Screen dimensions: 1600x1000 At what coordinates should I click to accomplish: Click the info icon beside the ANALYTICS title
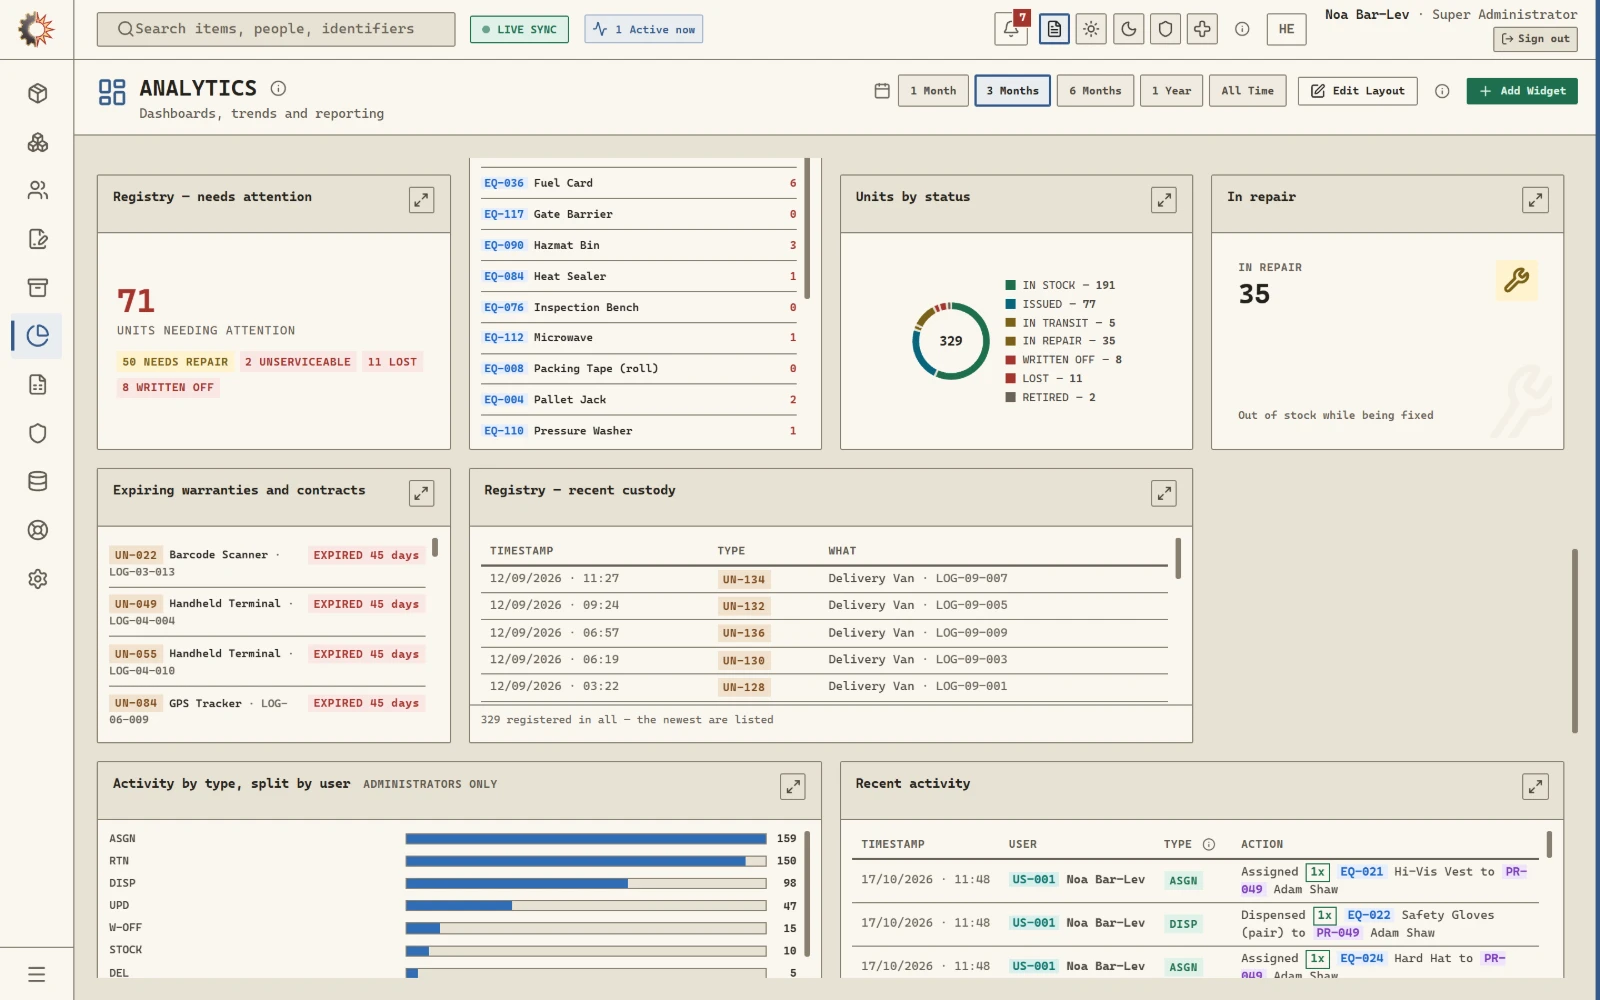[278, 88]
